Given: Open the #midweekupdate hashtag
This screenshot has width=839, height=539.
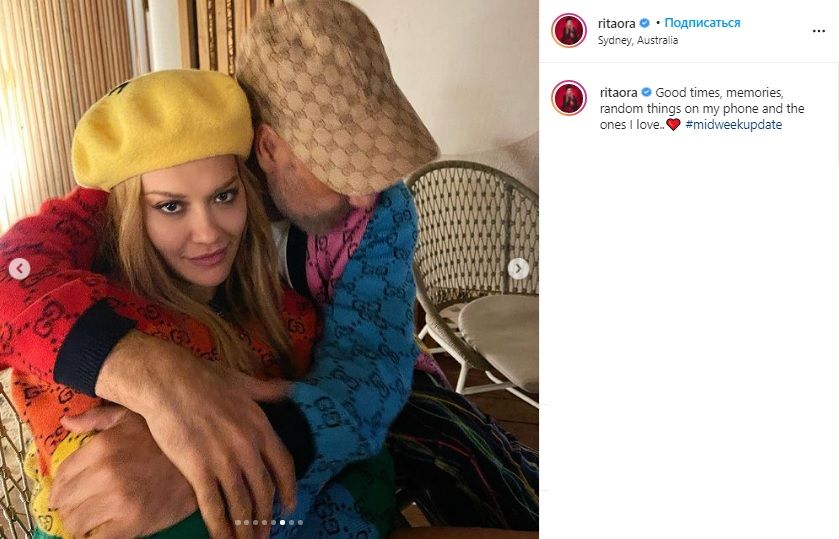Looking at the screenshot, I should click(734, 125).
